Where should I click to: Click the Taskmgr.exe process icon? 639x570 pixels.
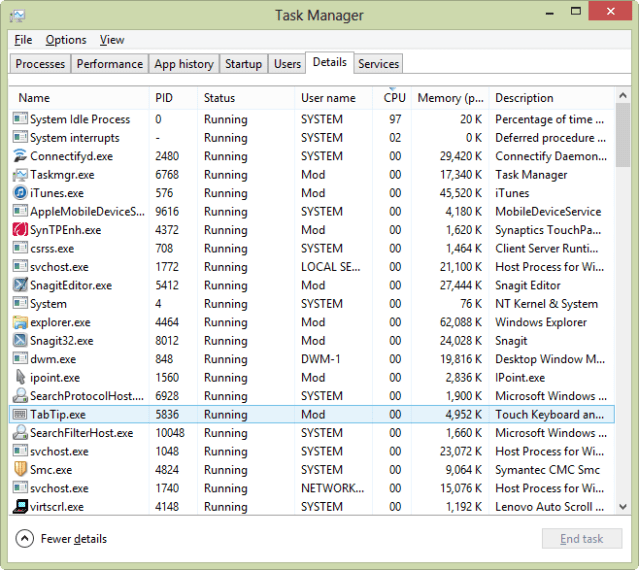click(20, 175)
